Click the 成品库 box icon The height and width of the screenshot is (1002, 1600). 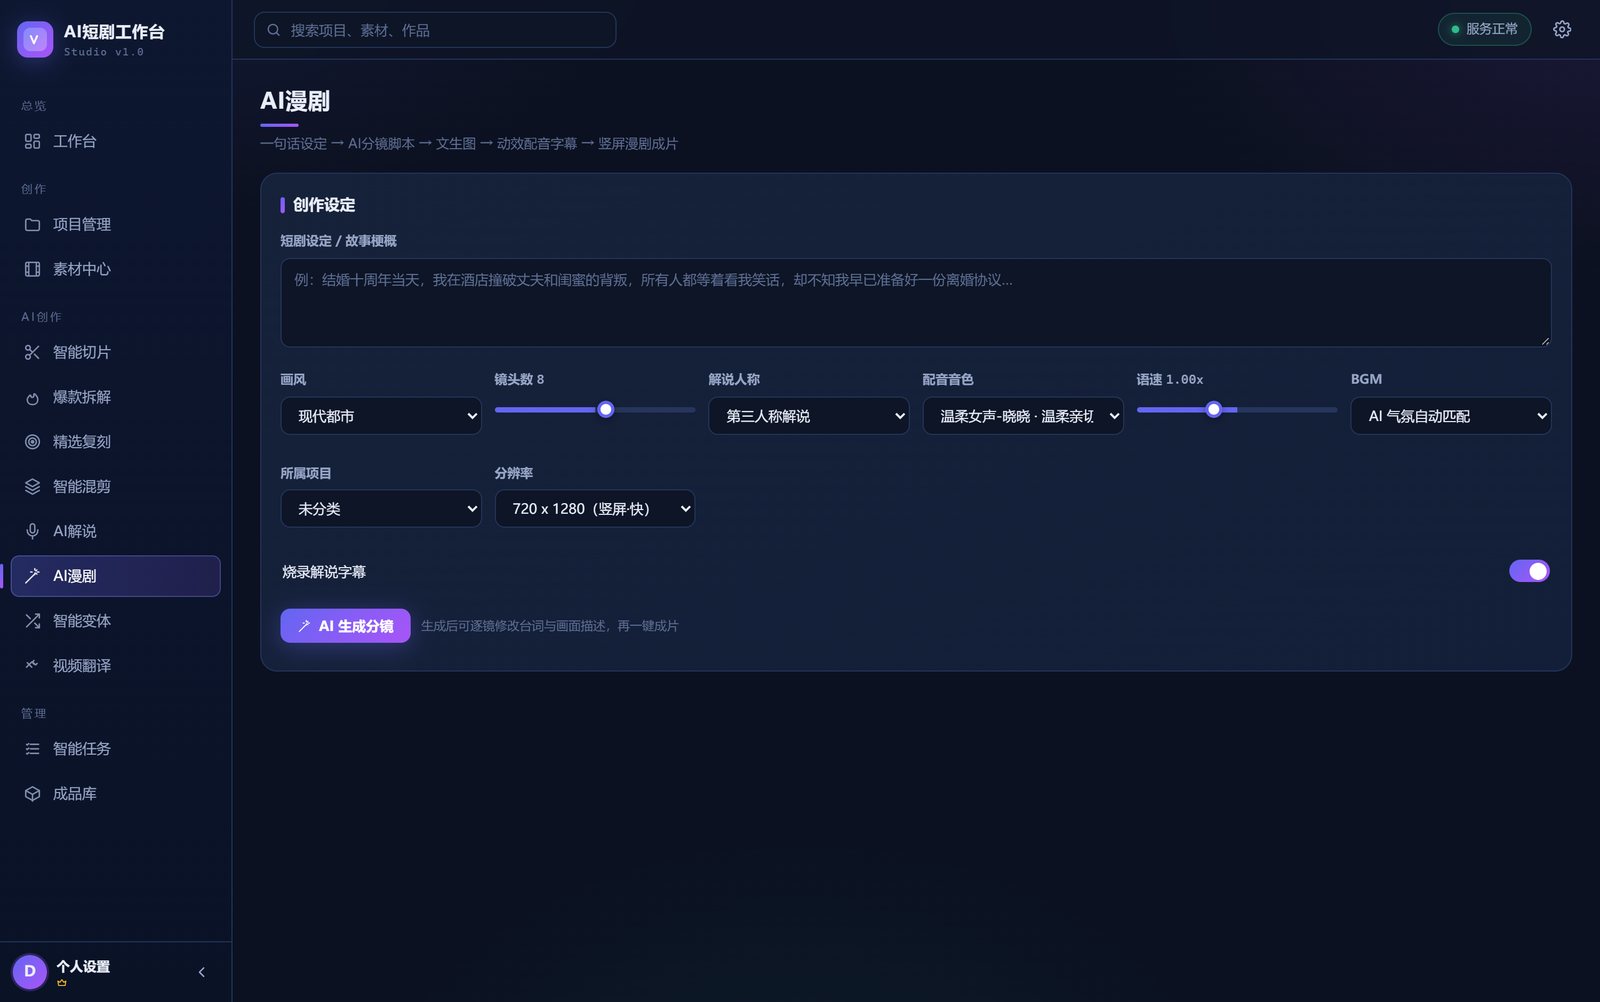pyautogui.click(x=32, y=794)
